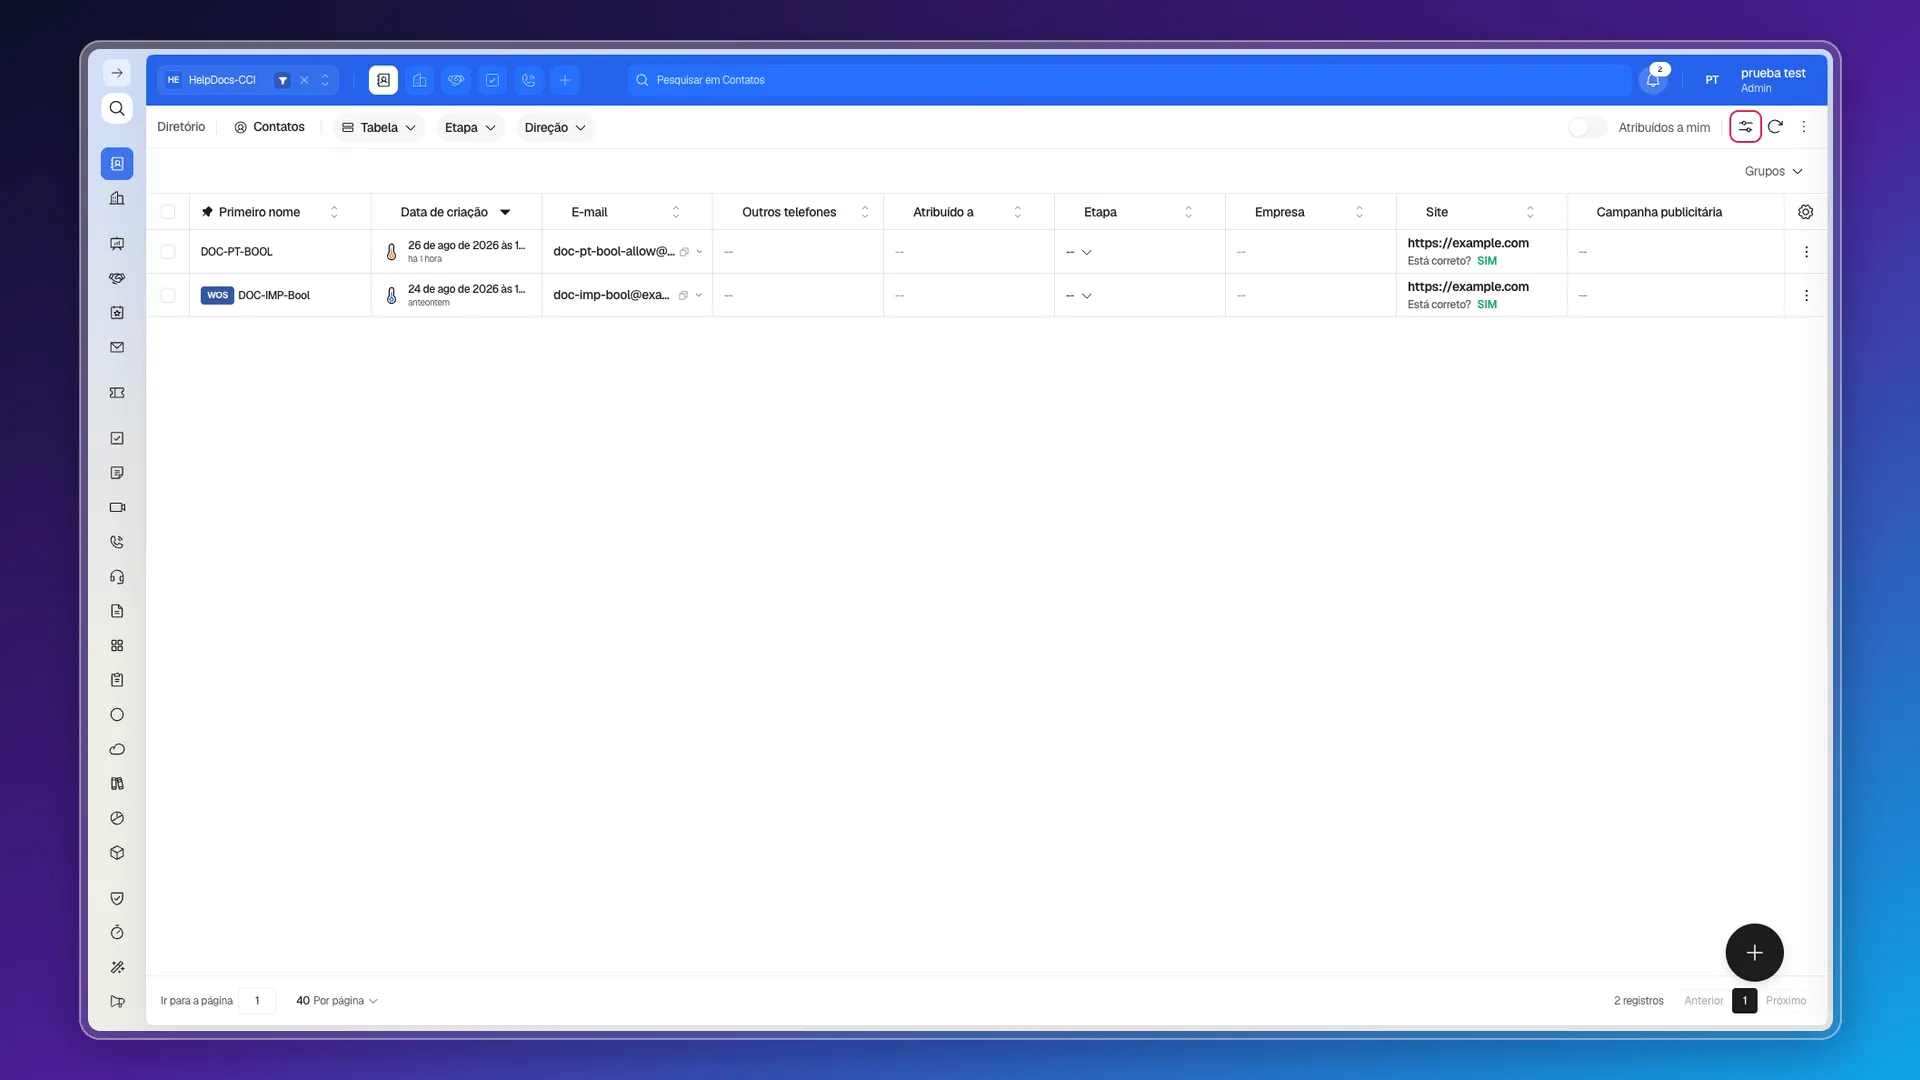Open the deals handshake icon in top bar
Viewport: 1920px width, 1080px height.
(456, 80)
